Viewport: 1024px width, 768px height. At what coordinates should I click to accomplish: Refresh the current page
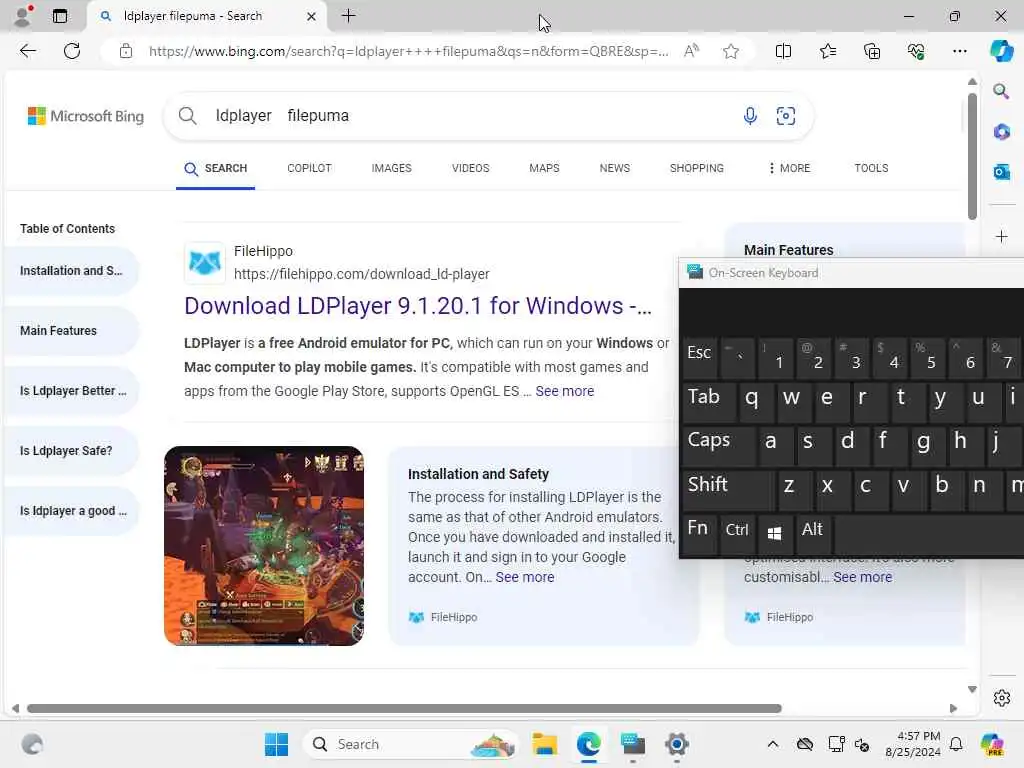coord(72,51)
